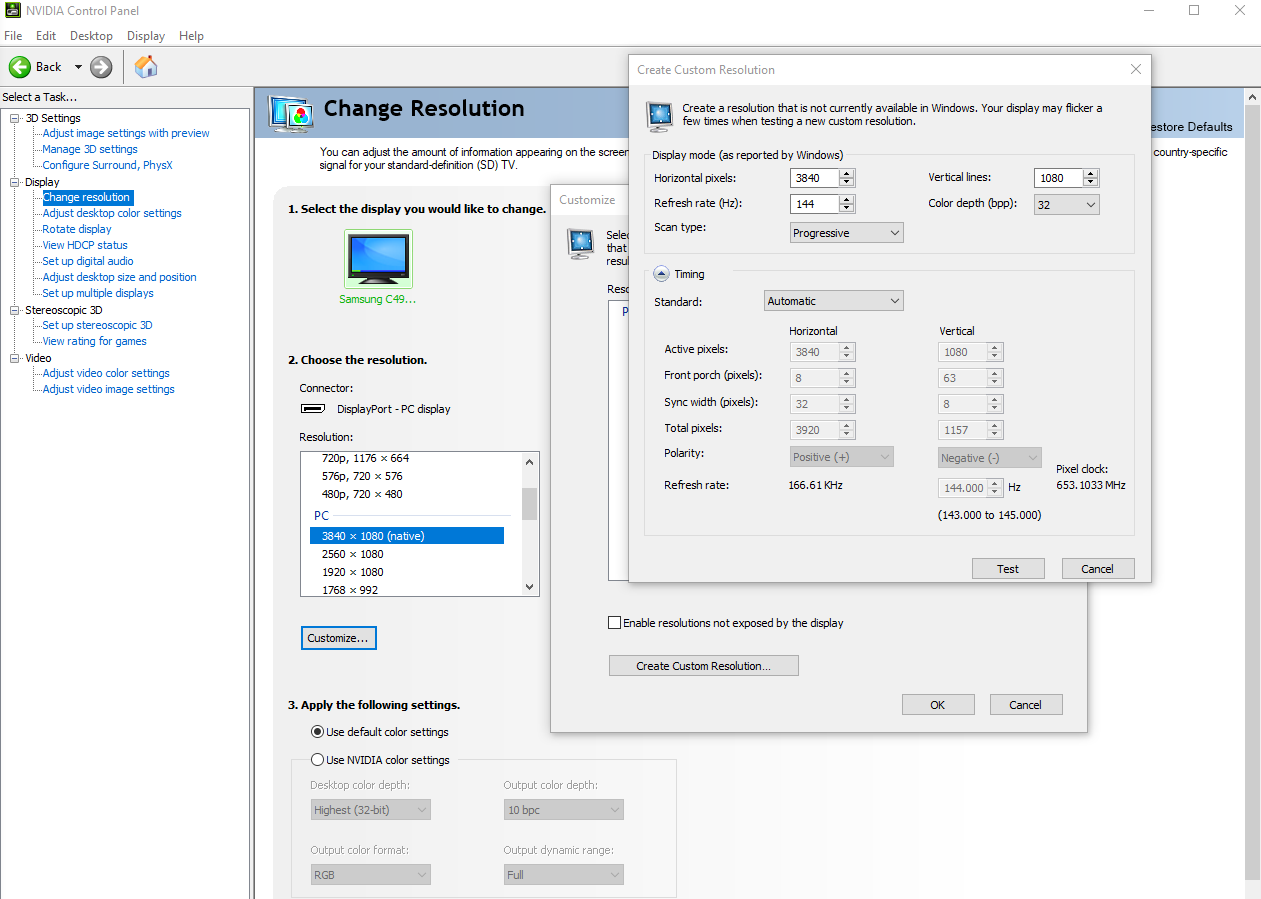Open Adjust desktop color settings

(112, 213)
